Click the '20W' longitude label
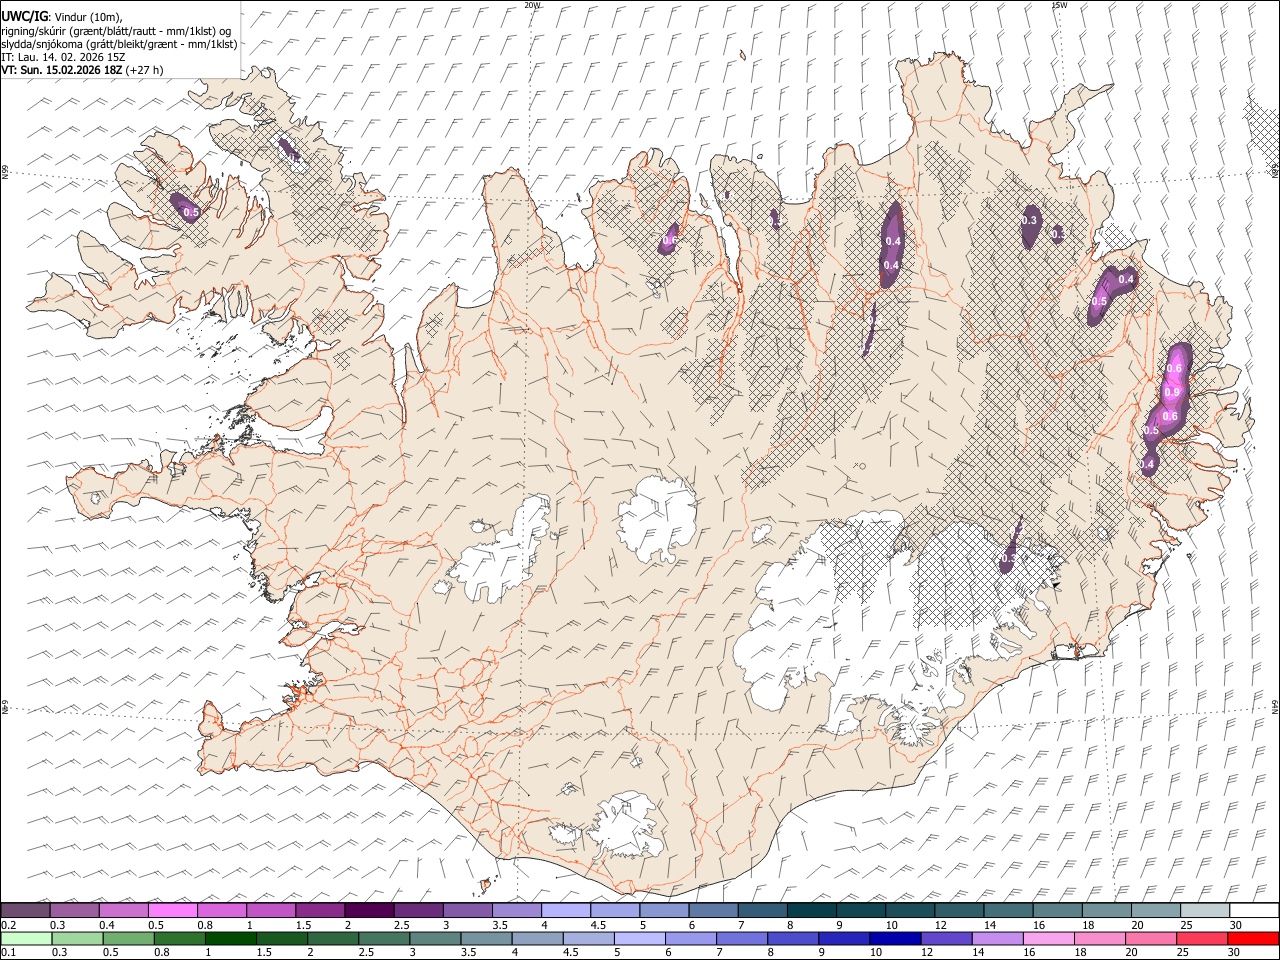 click(x=532, y=5)
